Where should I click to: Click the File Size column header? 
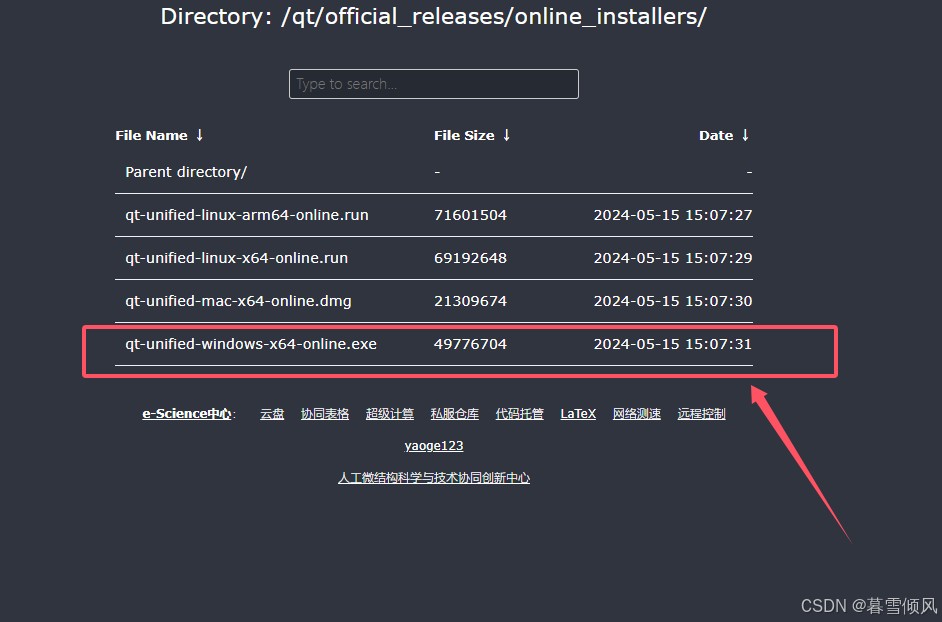(x=464, y=136)
